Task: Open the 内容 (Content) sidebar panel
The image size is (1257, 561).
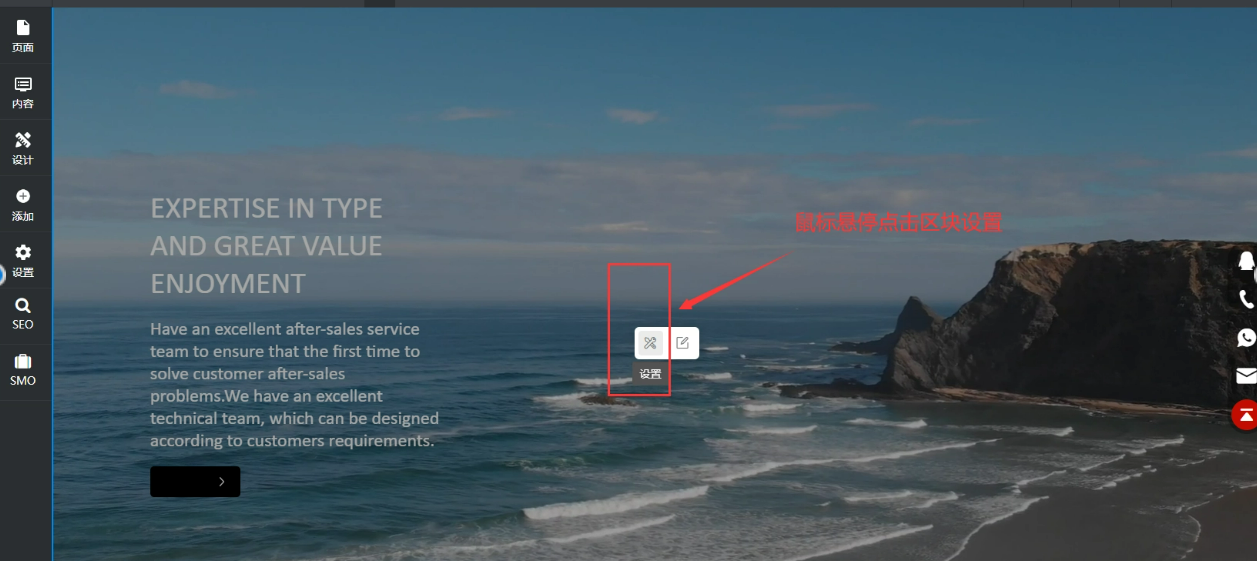Action: pyautogui.click(x=23, y=93)
